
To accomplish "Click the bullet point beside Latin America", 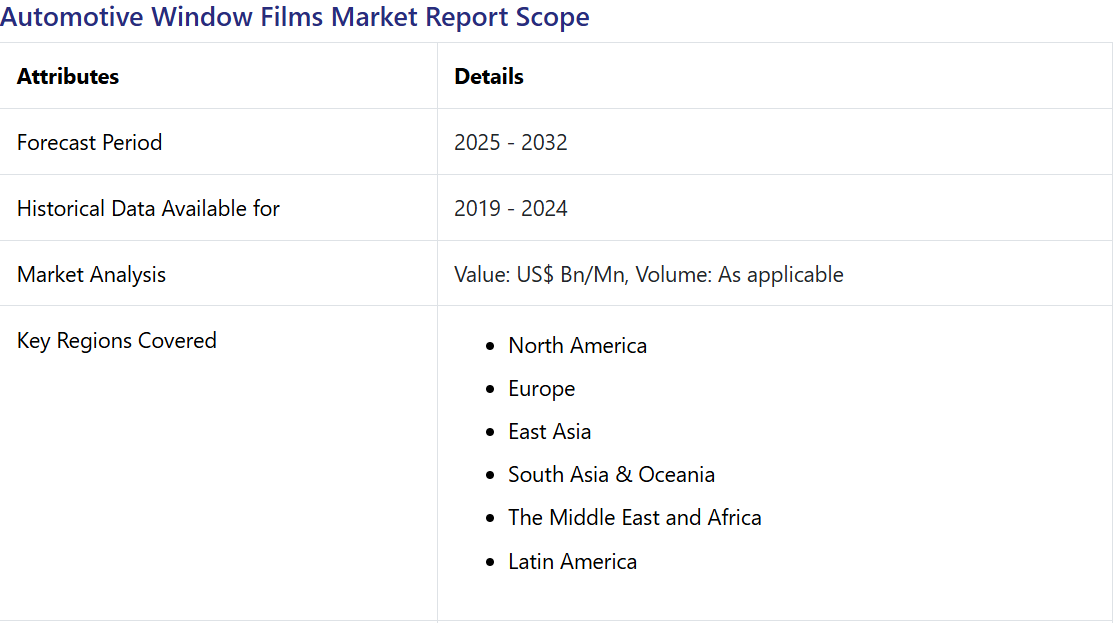I will point(489,562).
